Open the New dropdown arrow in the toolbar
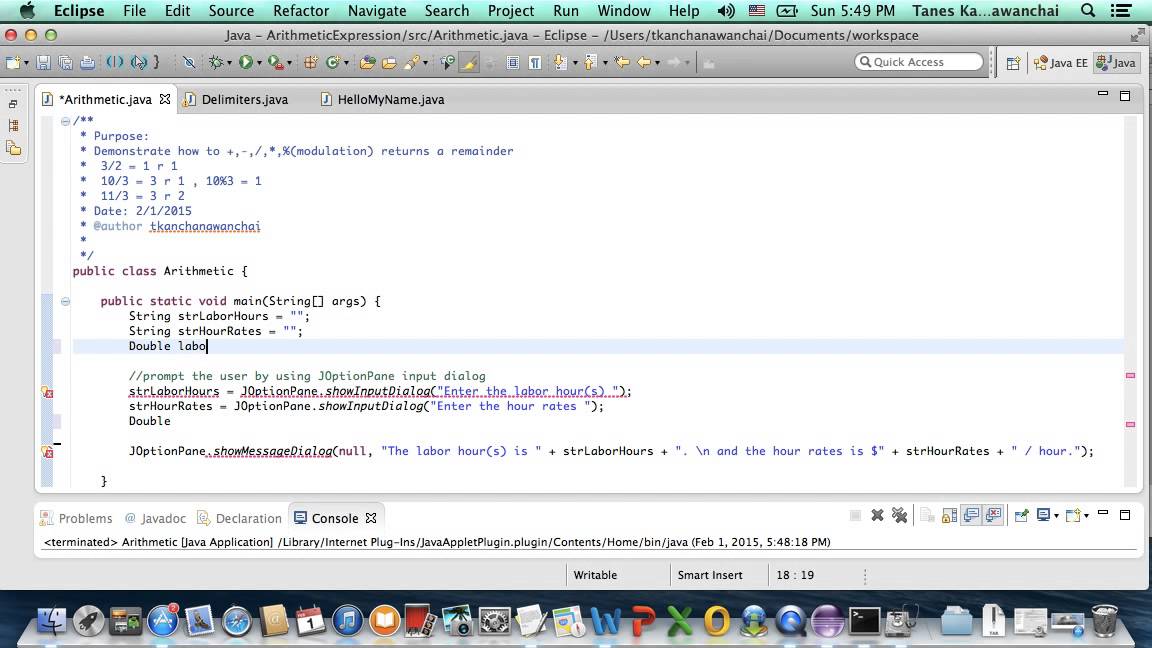The width and height of the screenshot is (1152, 648). click(26, 64)
